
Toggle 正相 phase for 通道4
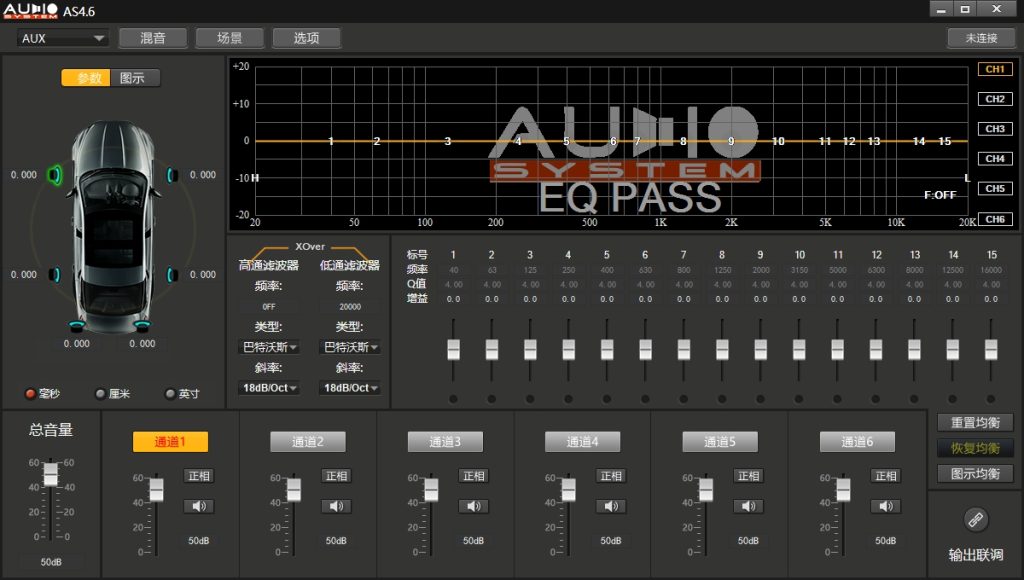coord(611,476)
